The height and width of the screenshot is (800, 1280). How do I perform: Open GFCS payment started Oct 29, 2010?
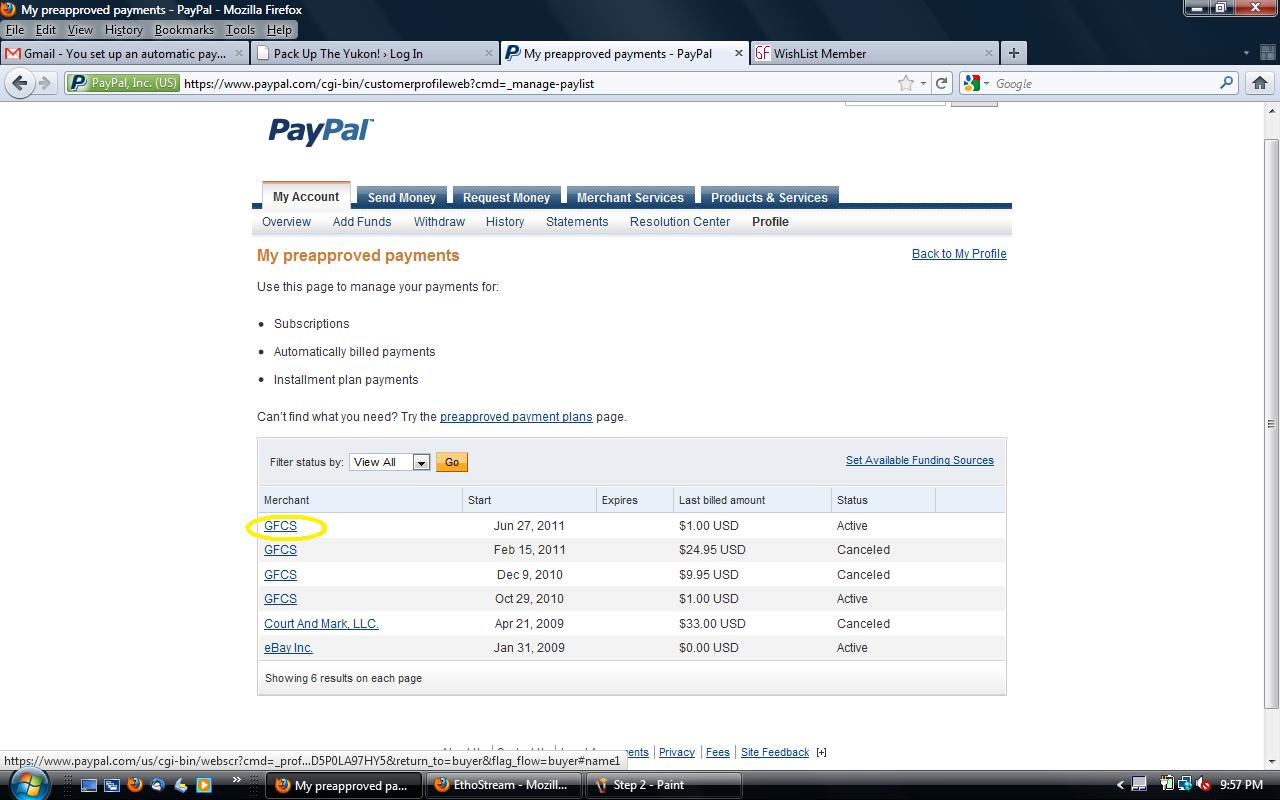pyautogui.click(x=280, y=599)
